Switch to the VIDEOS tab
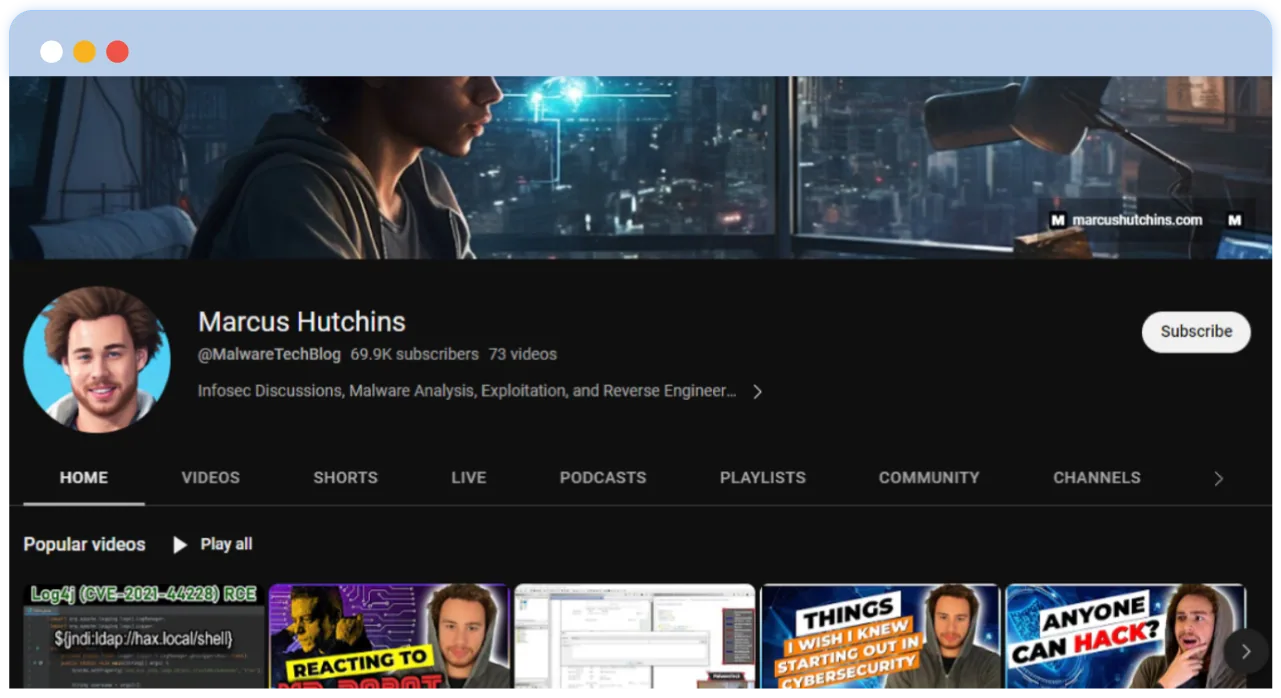 210,477
